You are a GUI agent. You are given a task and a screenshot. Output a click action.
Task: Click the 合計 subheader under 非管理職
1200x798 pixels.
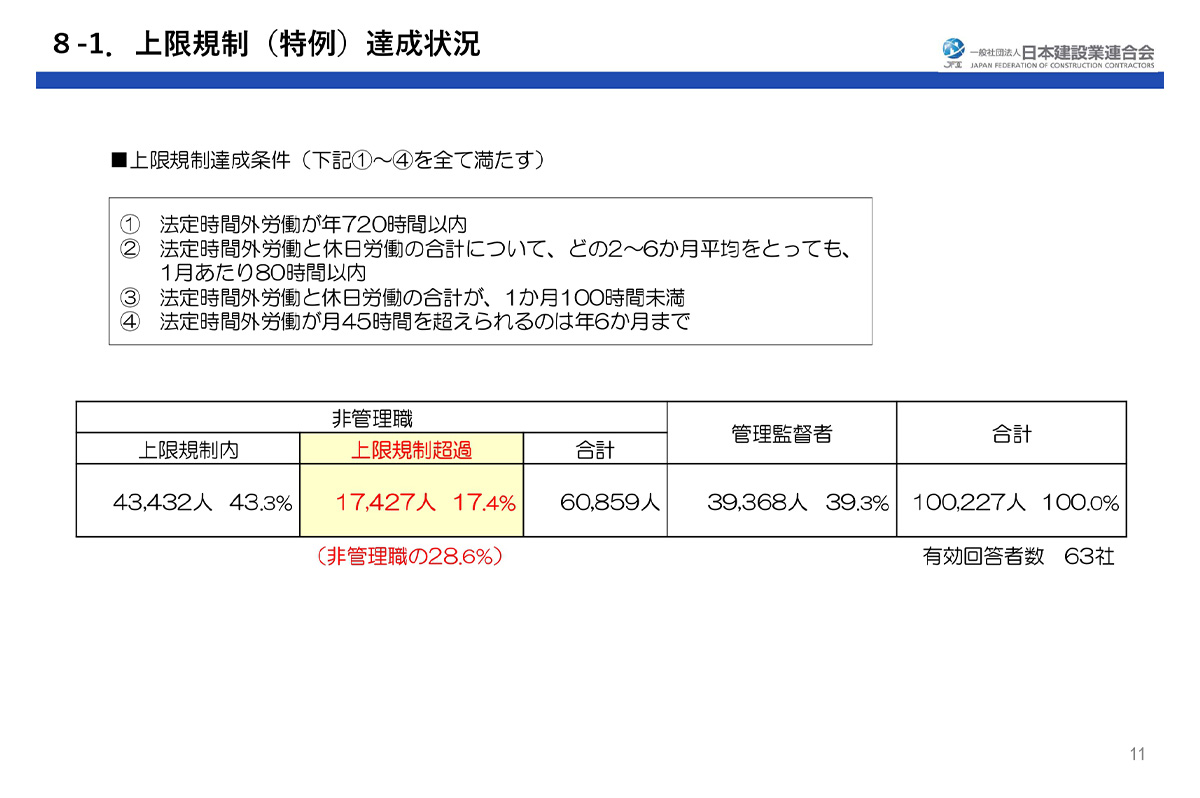coord(595,449)
